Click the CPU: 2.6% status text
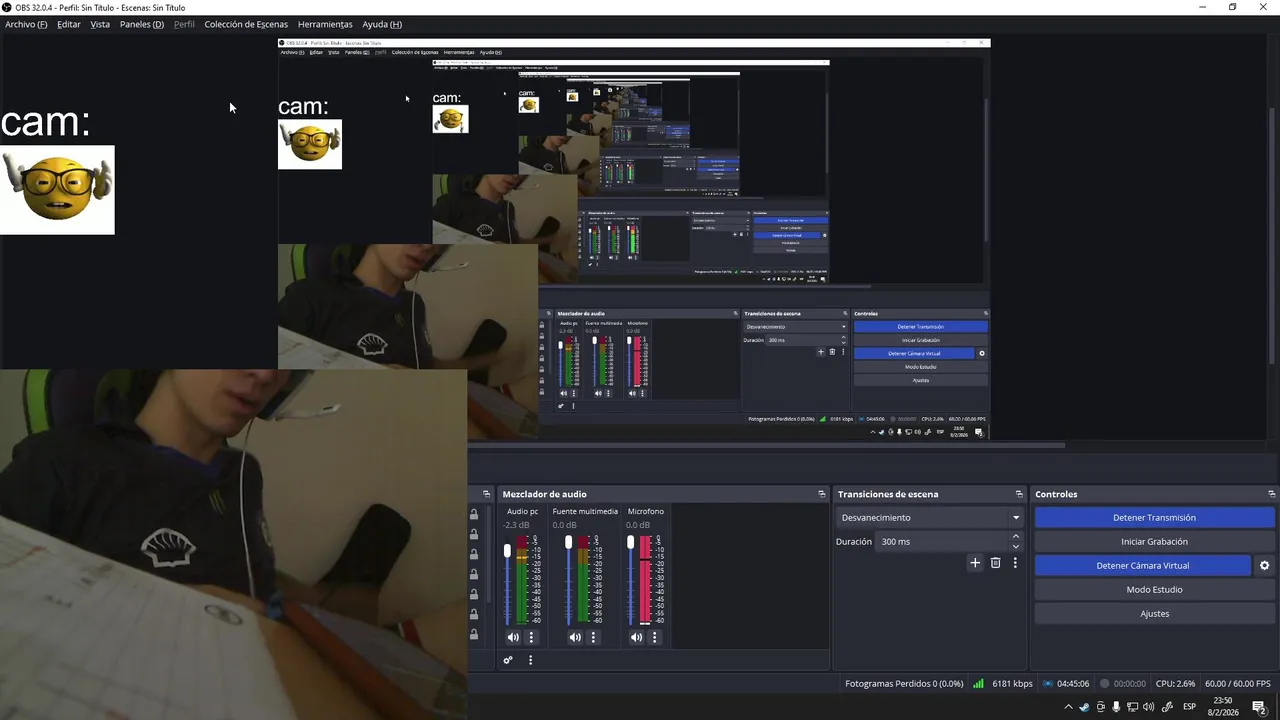 1175,684
